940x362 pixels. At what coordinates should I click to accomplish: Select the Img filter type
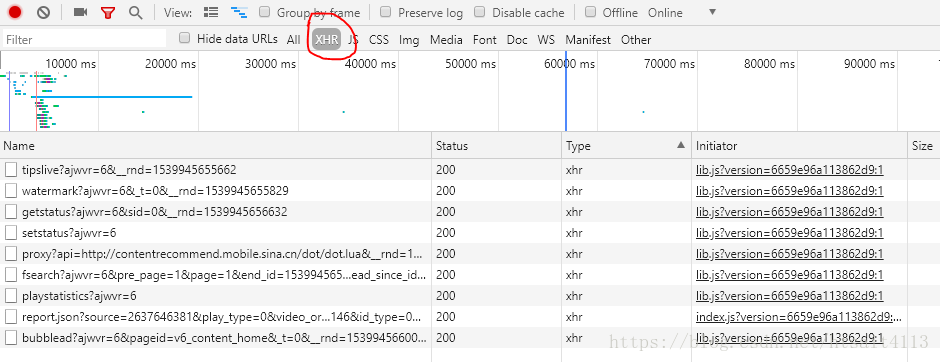[x=409, y=40]
